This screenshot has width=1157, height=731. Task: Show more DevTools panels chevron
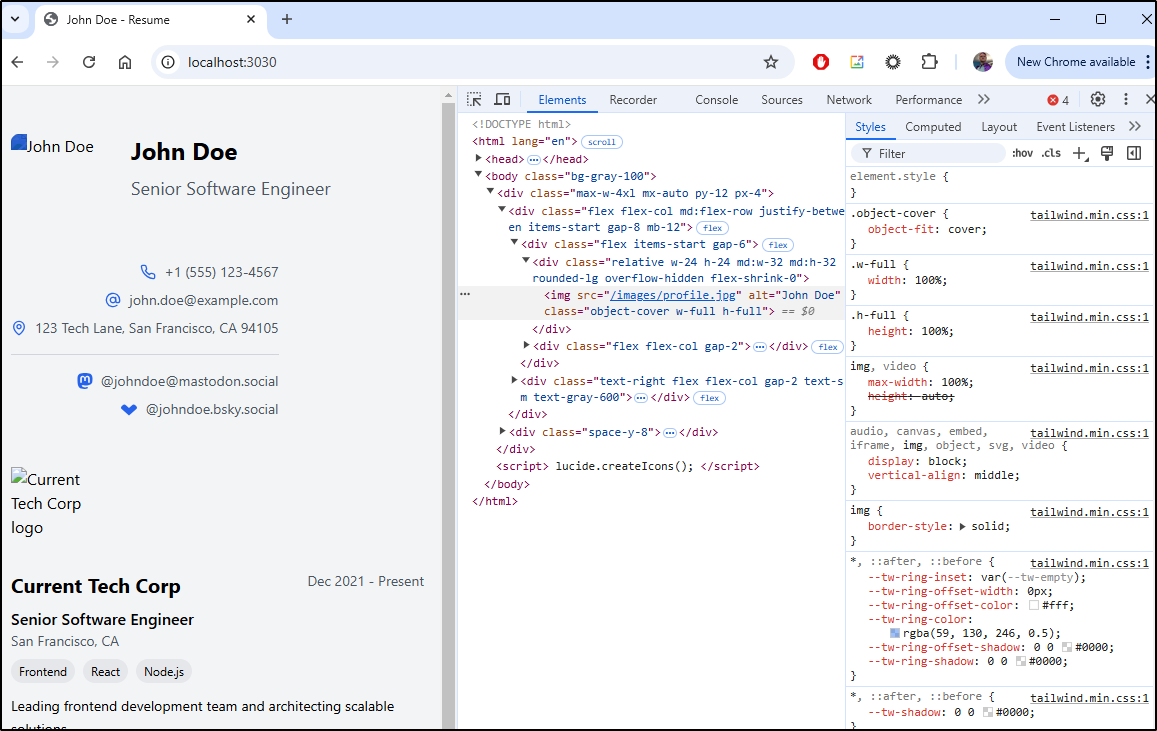[x=984, y=99]
